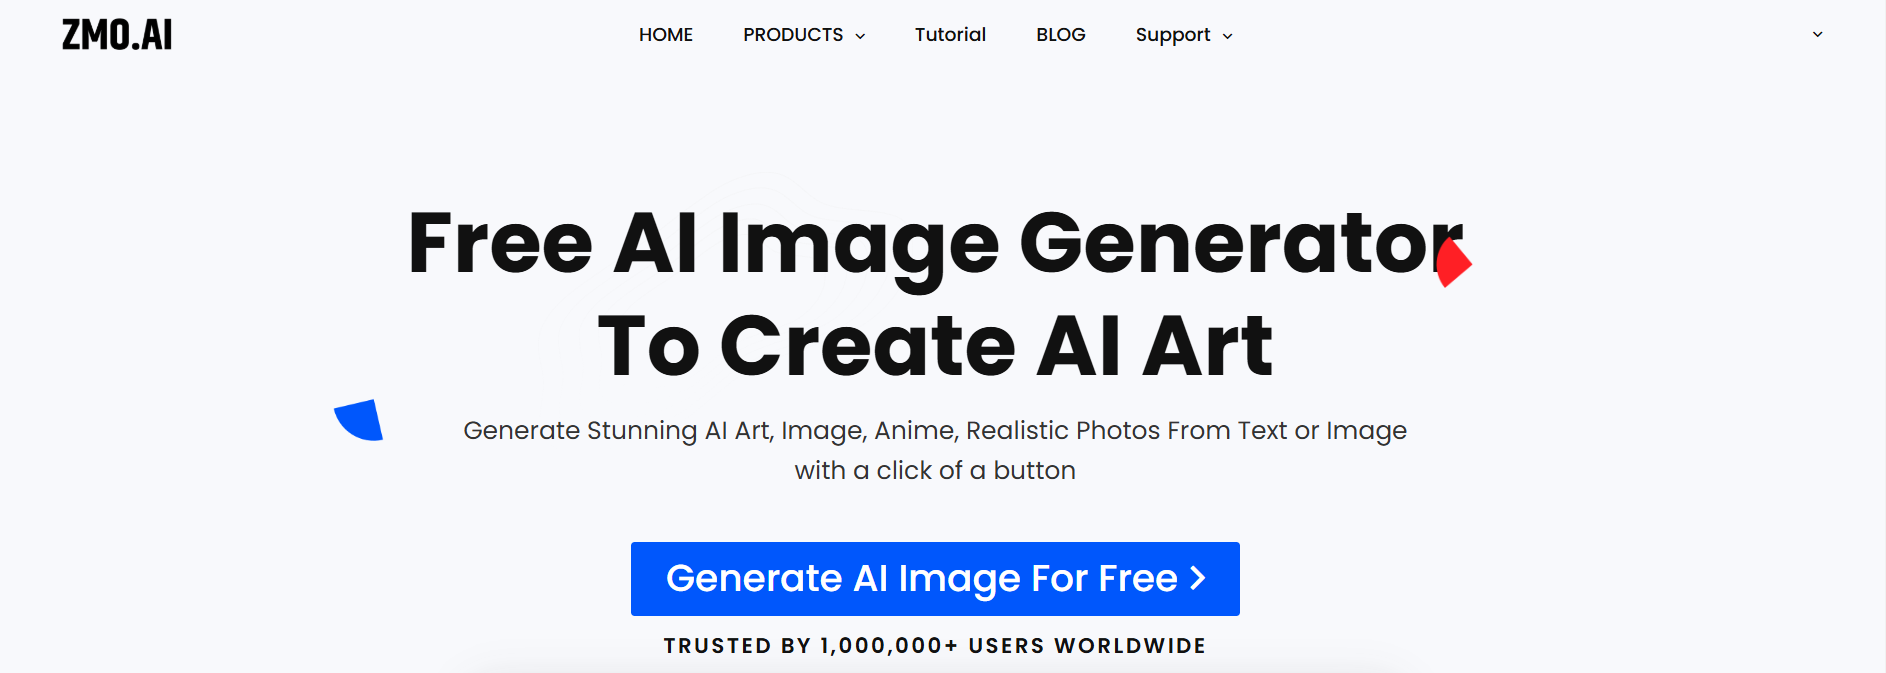Select the Support navigation label
Image resolution: width=1886 pixels, height=673 pixels.
pyautogui.click(x=1173, y=35)
